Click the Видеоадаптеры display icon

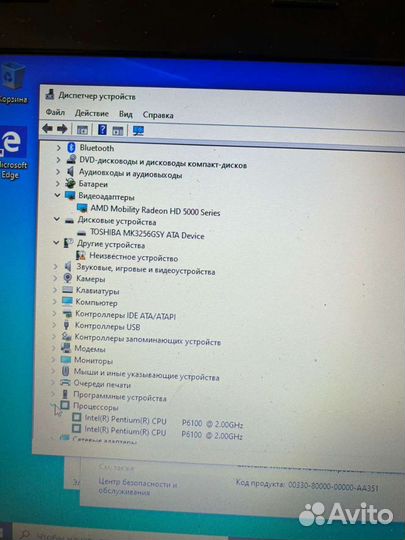70,196
